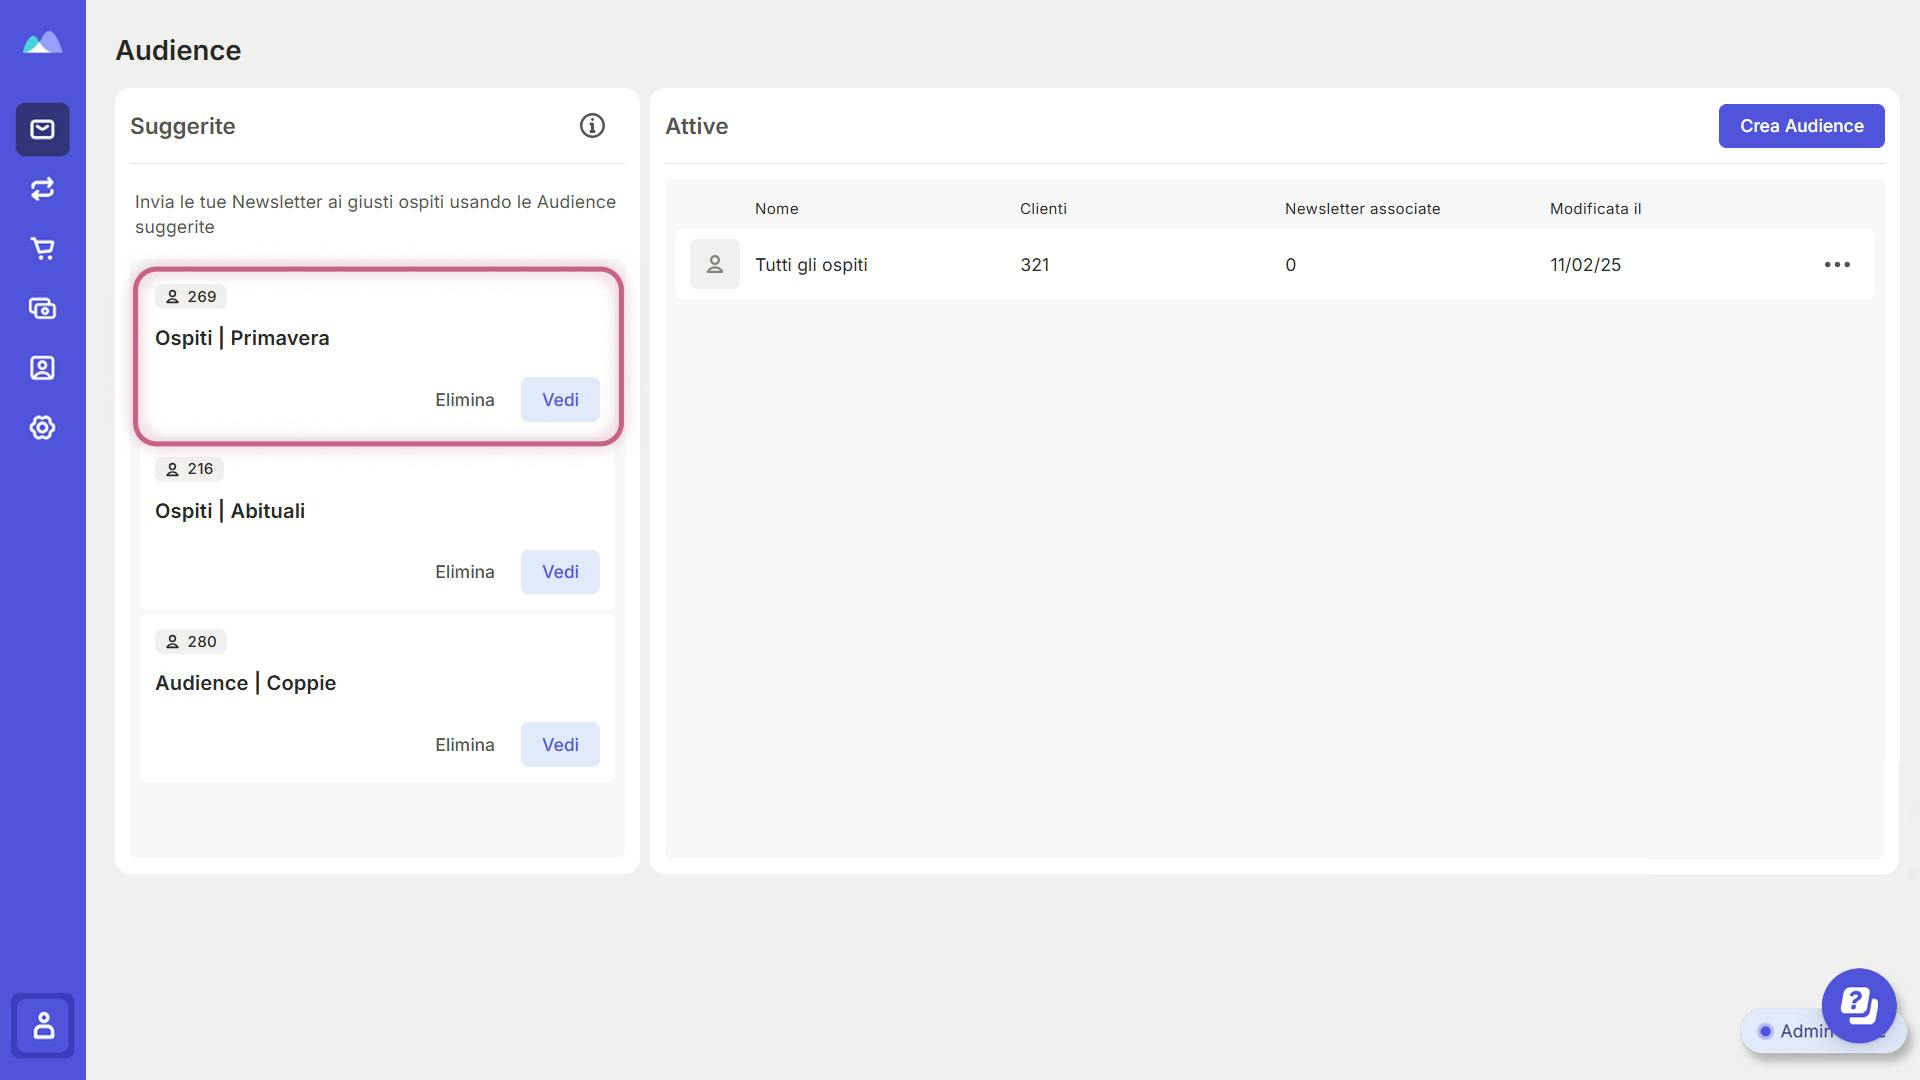Screen dimensions: 1920x1080
Task: Click Elimina on Ospiti | Primavera card
Action: pyautogui.click(x=465, y=400)
